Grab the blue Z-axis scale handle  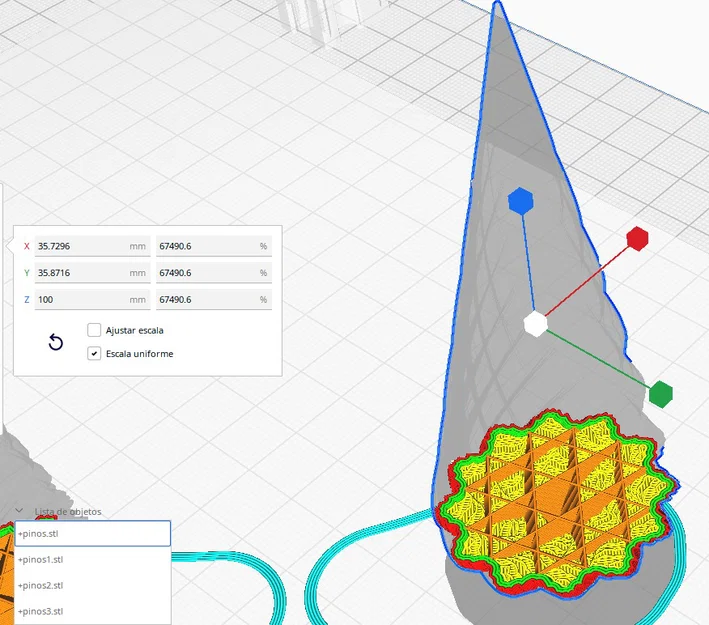520,201
